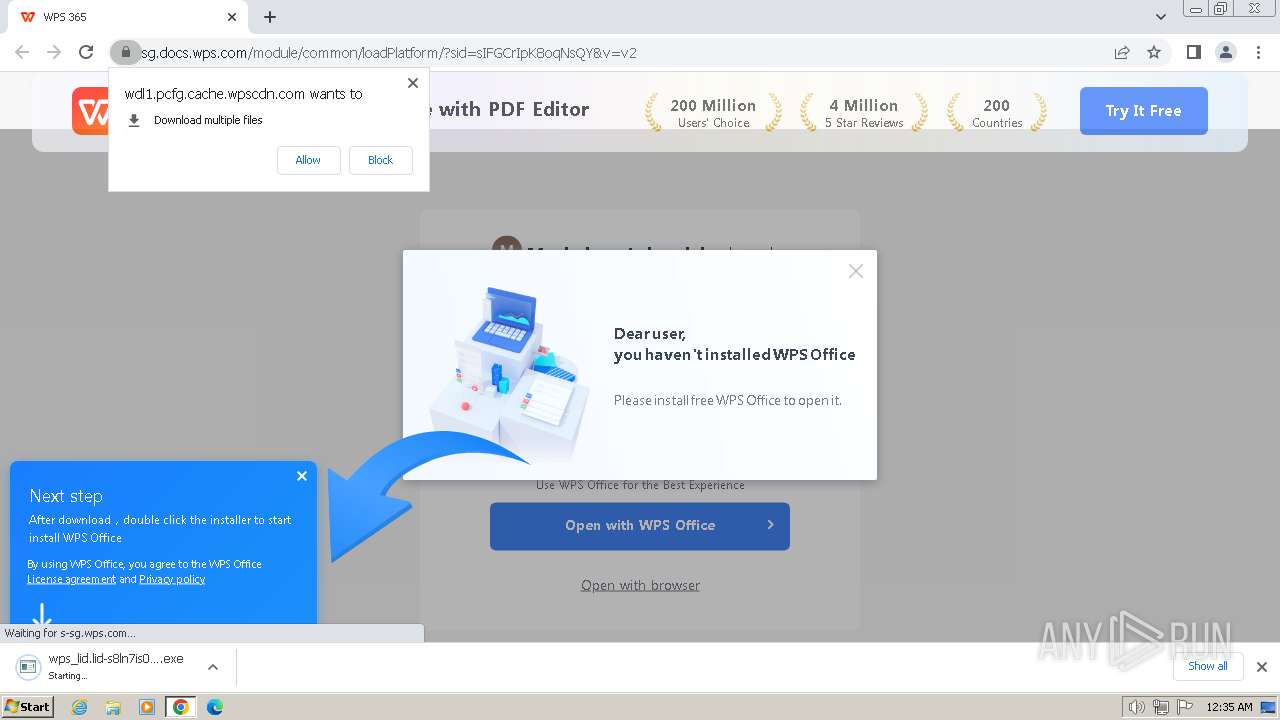The width and height of the screenshot is (1280, 720).
Task: Click the download file icon in popup
Action: pos(134,120)
